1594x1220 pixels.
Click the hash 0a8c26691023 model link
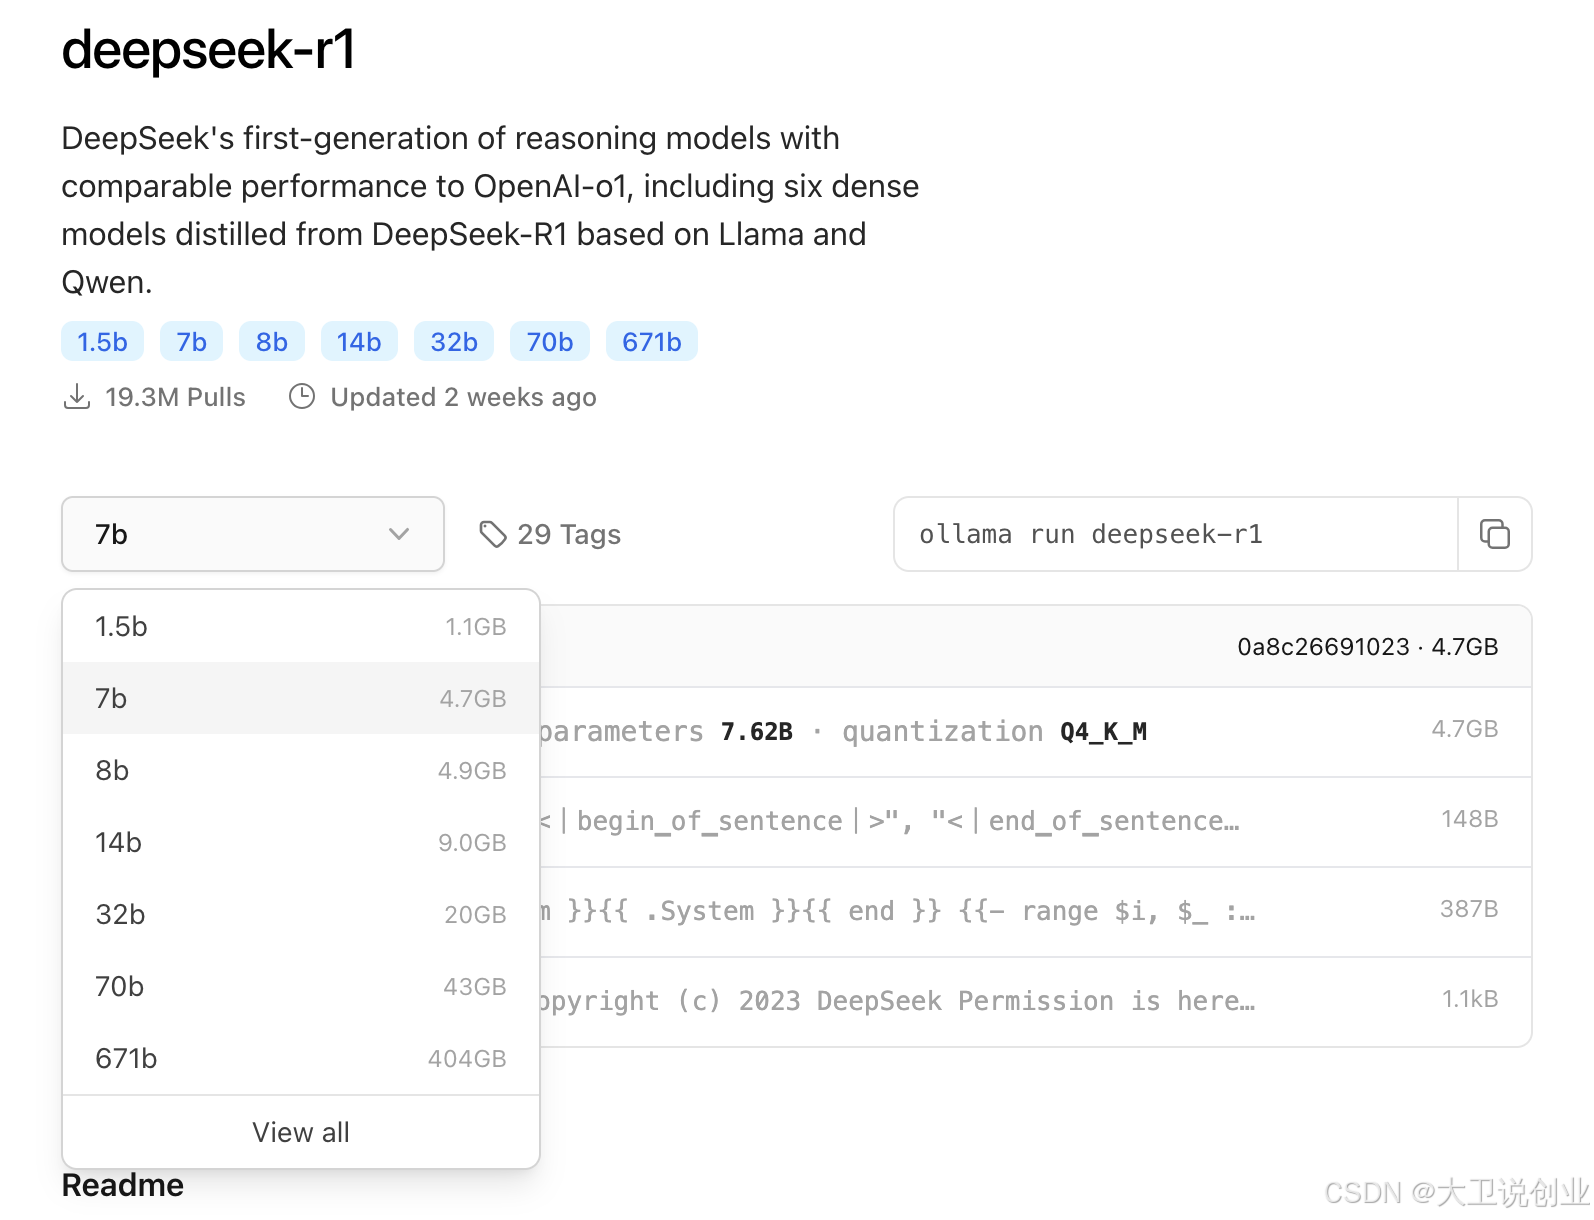(x=1322, y=646)
